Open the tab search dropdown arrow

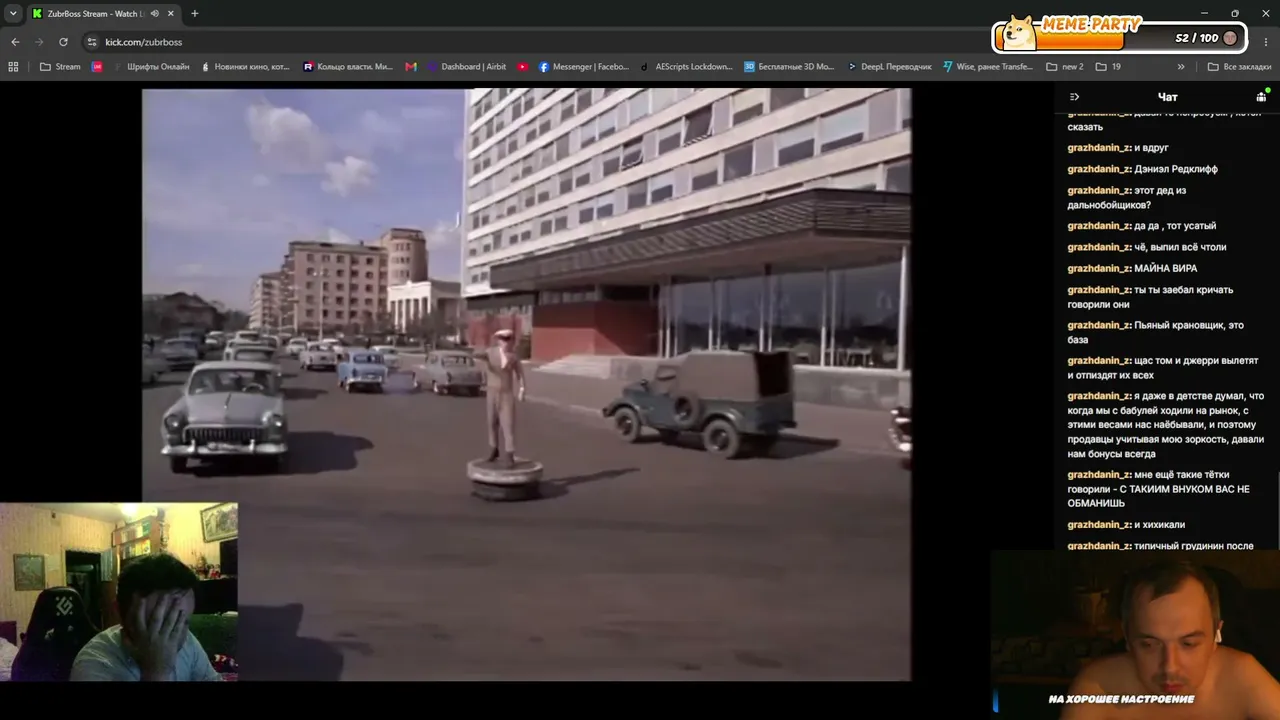[x=13, y=14]
